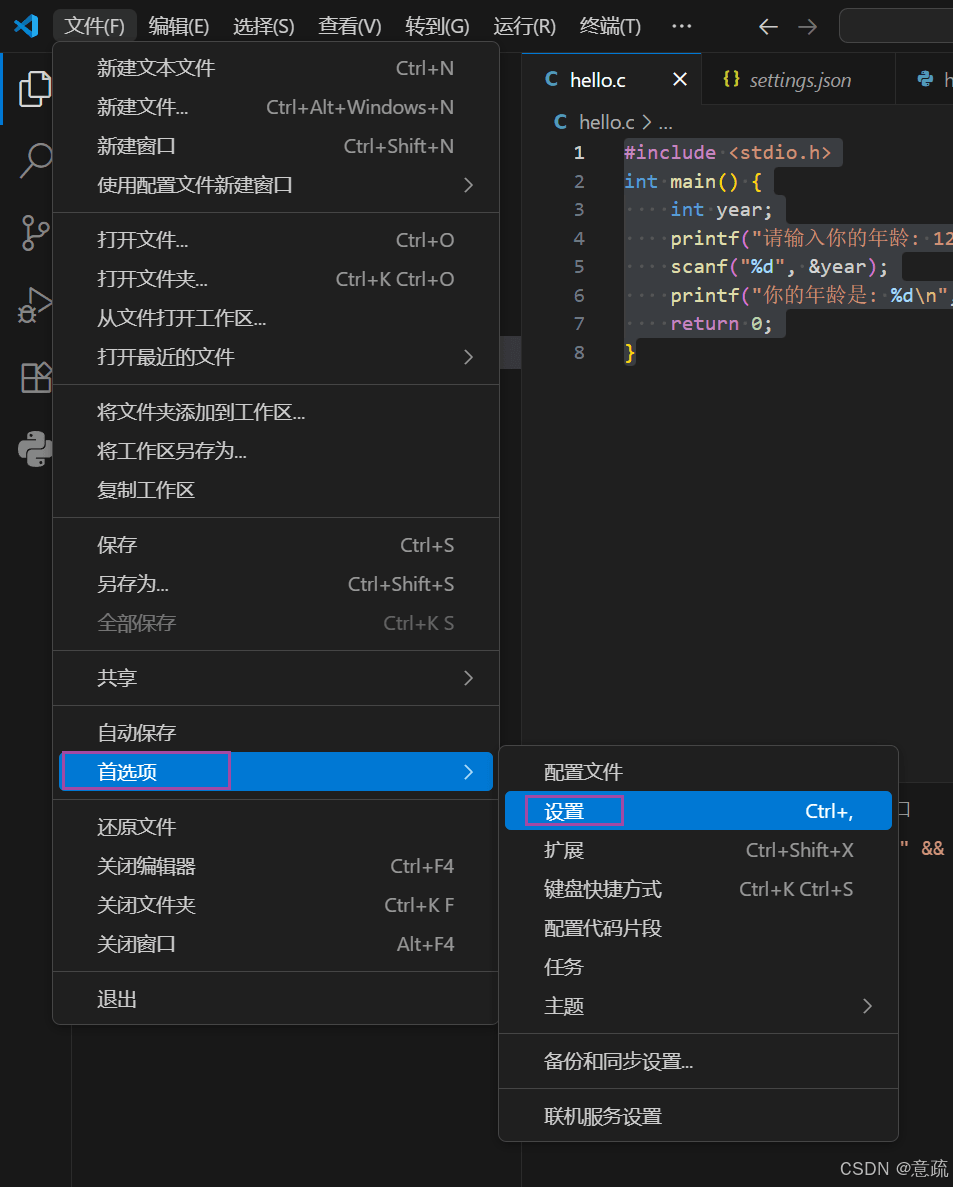Click the VS Code logo icon
Image resolution: width=953 pixels, height=1187 pixels.
[26, 26]
